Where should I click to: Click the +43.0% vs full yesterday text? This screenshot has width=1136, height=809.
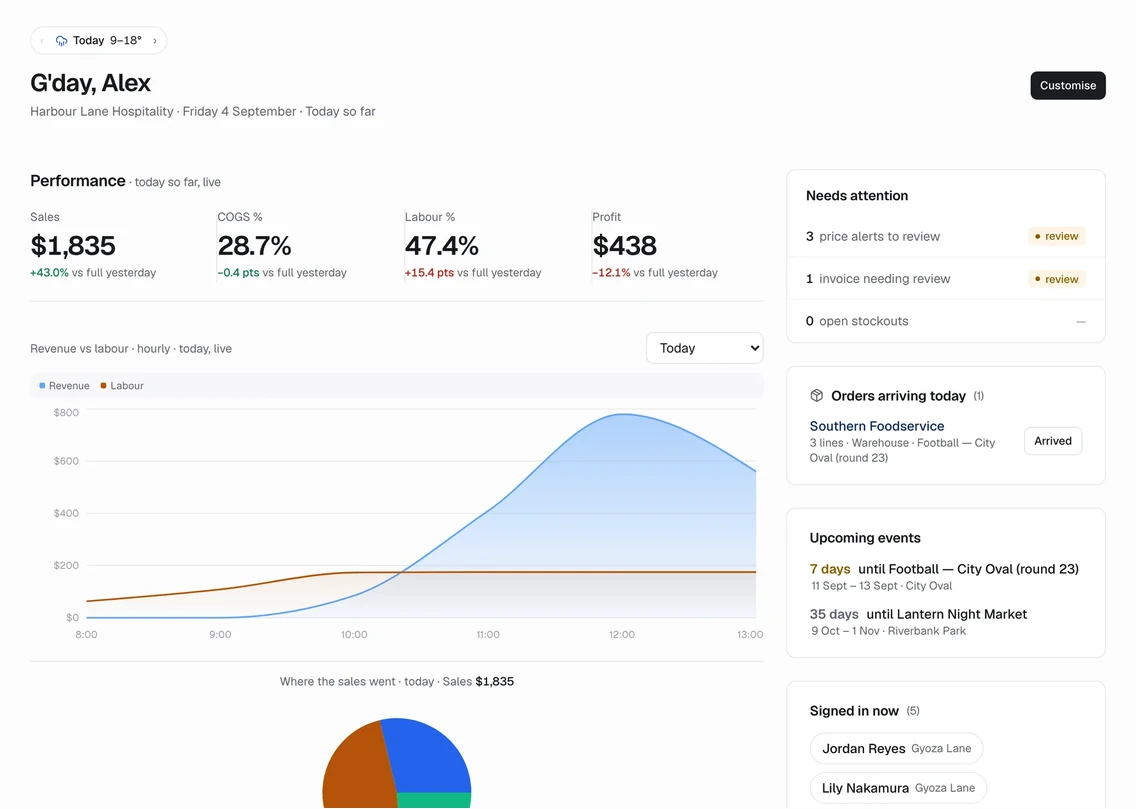[93, 273]
